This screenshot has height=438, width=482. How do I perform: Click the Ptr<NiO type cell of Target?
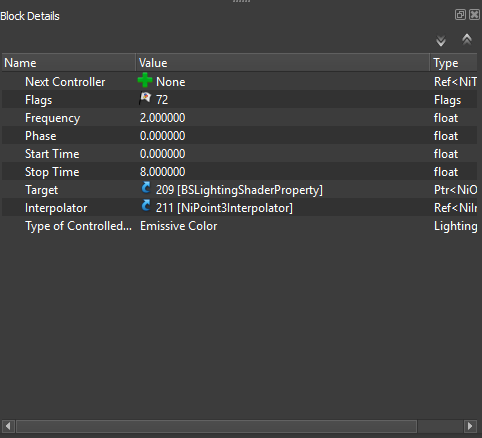455,190
